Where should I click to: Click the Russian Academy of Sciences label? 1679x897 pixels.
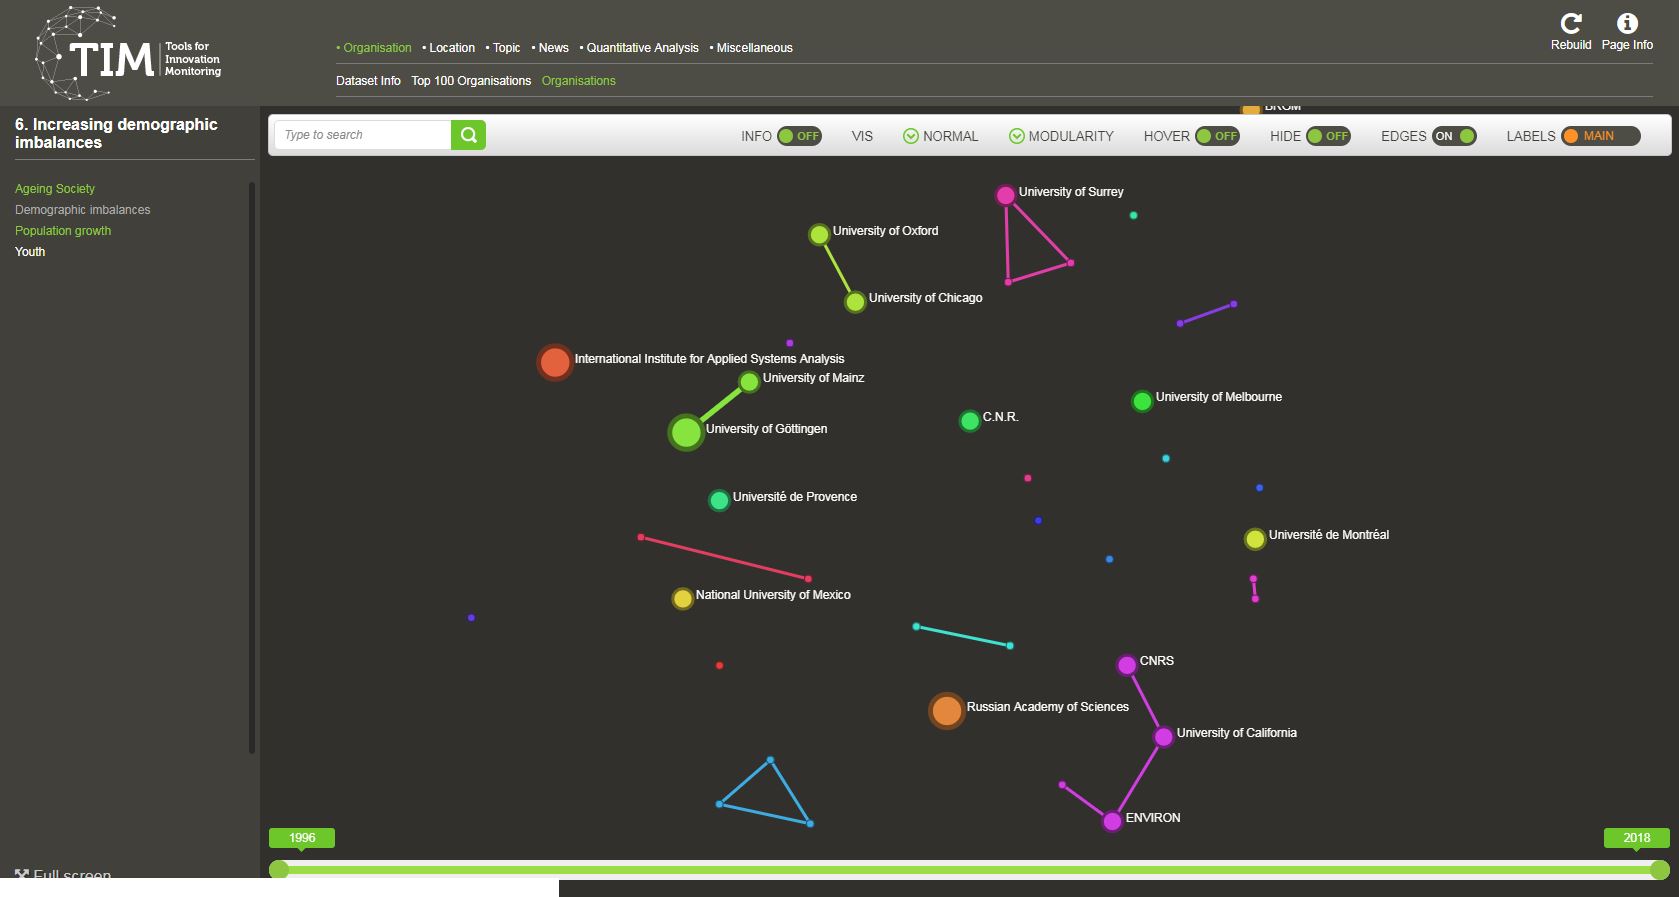click(1047, 707)
